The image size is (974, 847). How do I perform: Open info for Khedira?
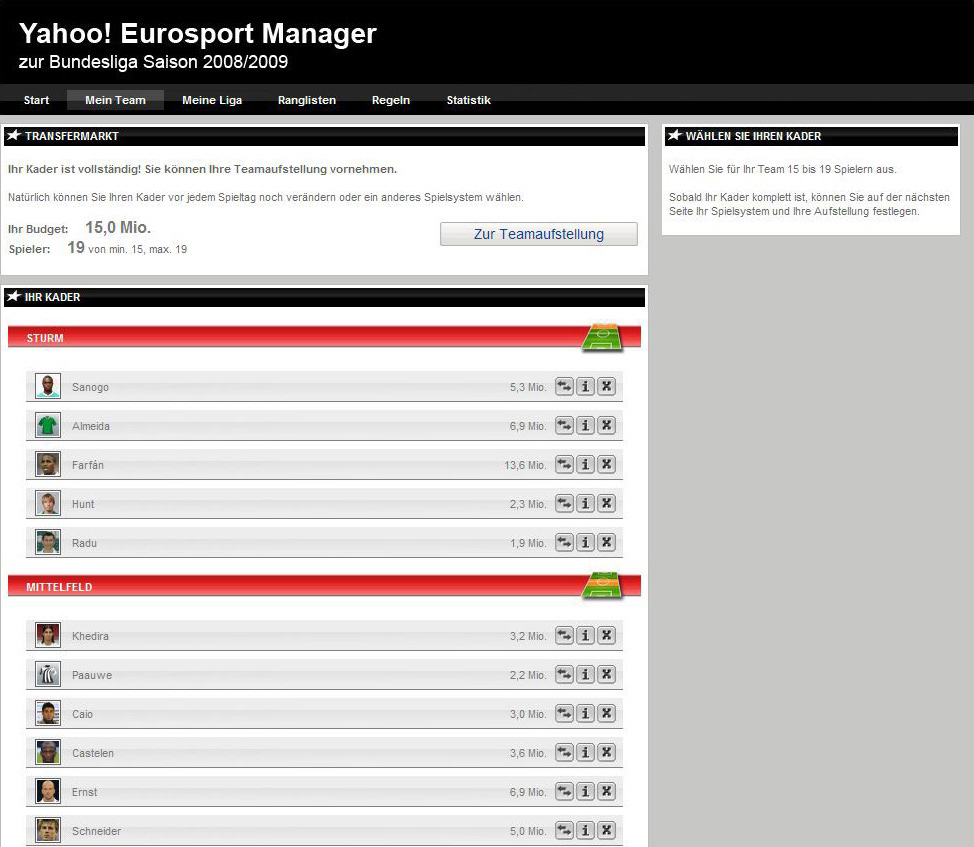[x=585, y=635]
